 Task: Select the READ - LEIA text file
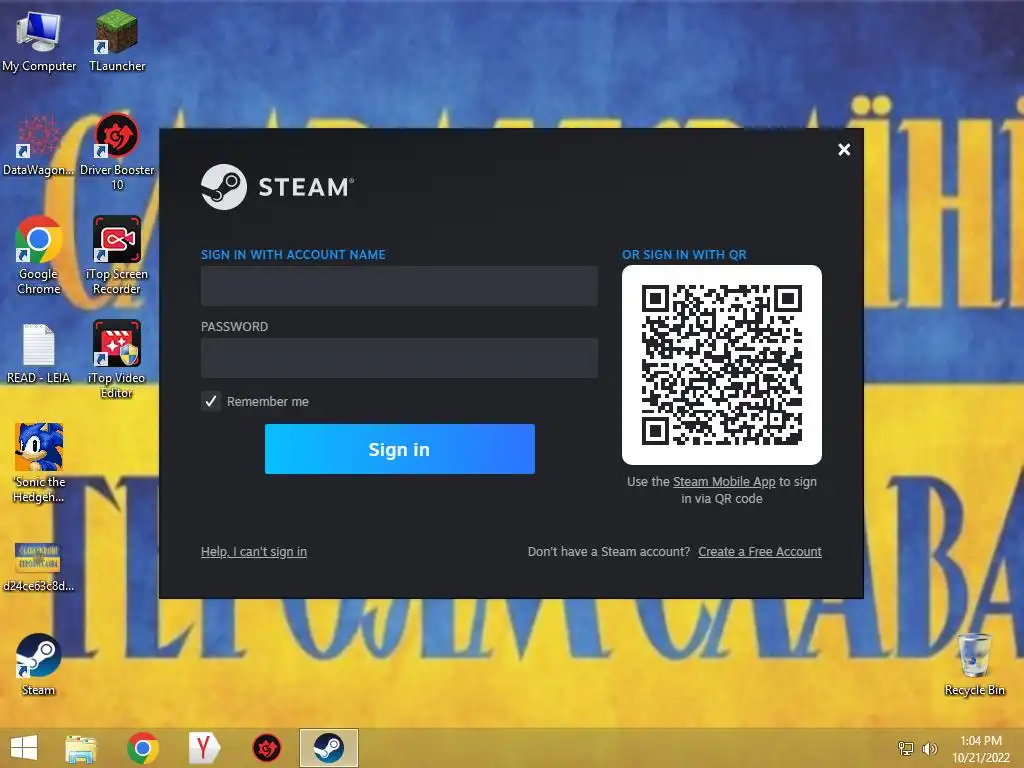tap(39, 353)
